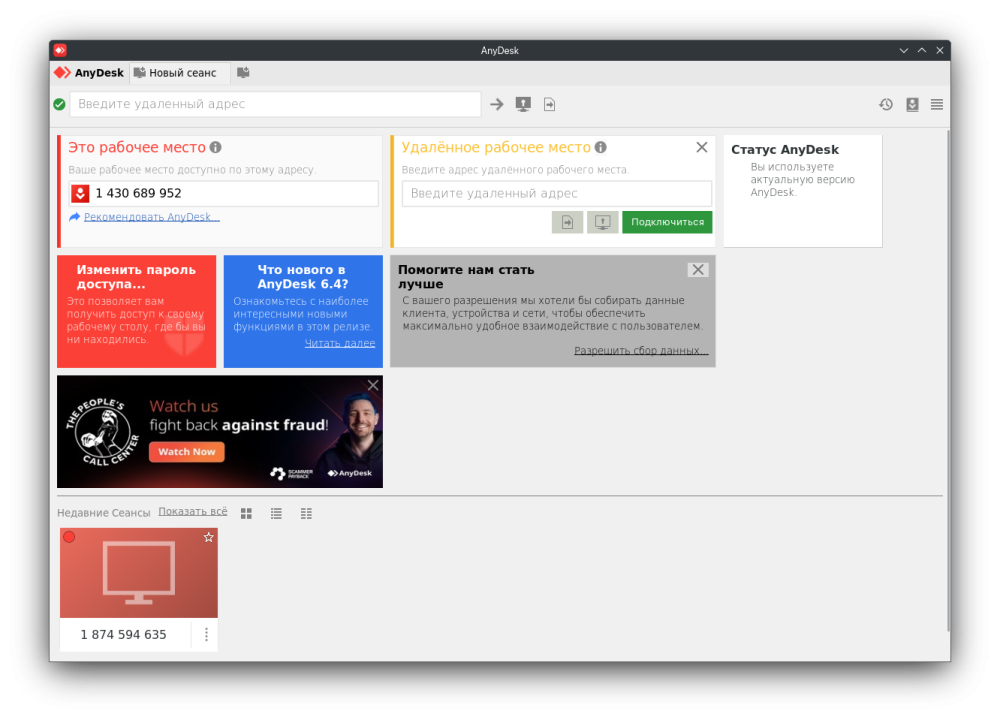This screenshot has height=720, width=1000.
Task: Minimize the AnyDesk window
Action: click(x=904, y=50)
